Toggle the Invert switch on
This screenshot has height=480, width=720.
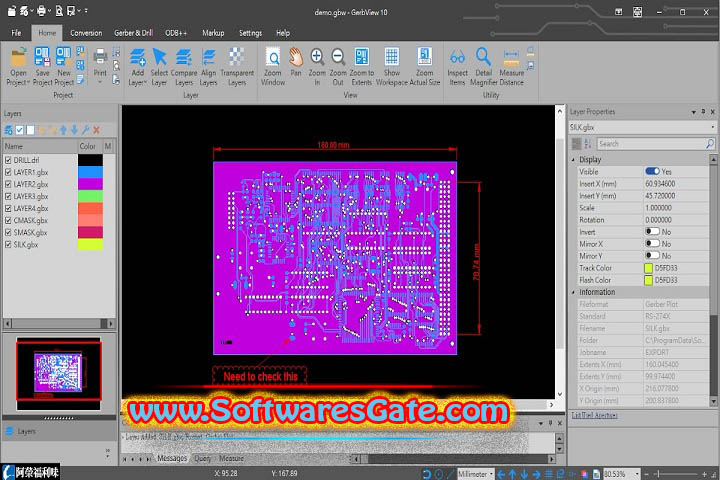click(652, 232)
